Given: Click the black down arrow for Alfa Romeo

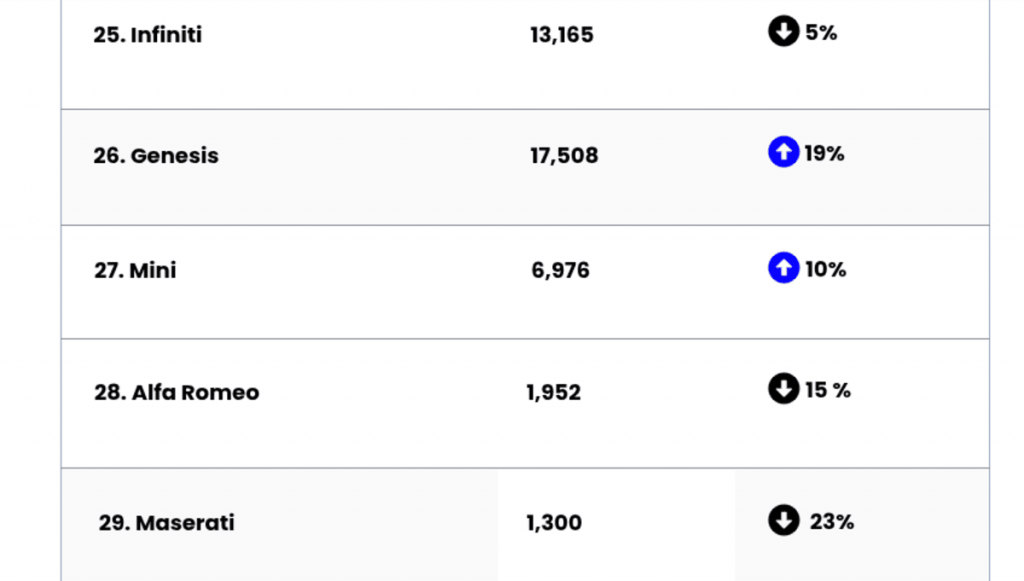Looking at the screenshot, I should point(783,389).
